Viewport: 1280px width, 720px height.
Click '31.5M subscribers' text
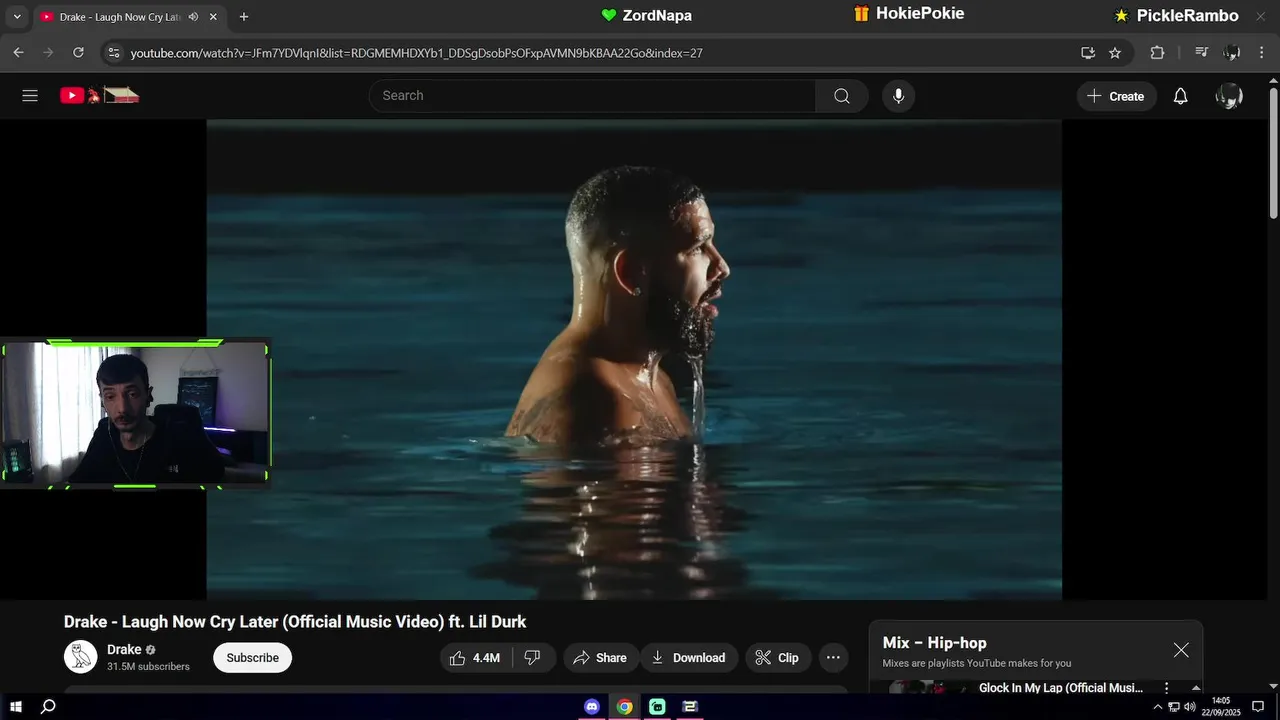coord(148,667)
